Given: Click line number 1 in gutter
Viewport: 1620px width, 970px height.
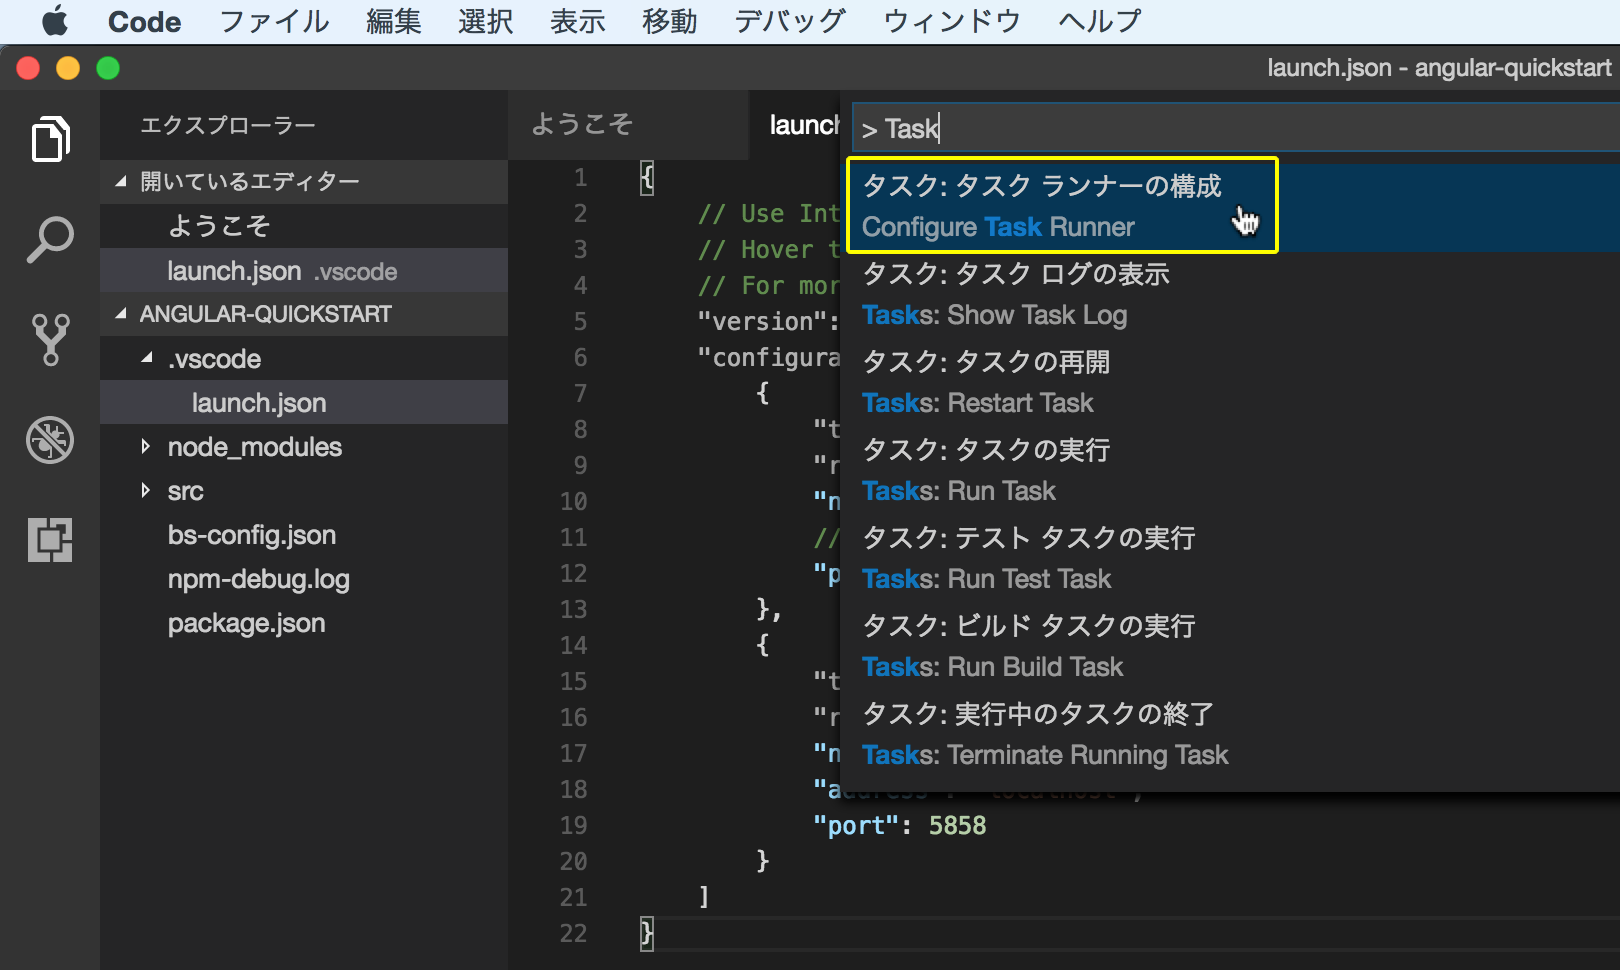Looking at the screenshot, I should point(580,178).
